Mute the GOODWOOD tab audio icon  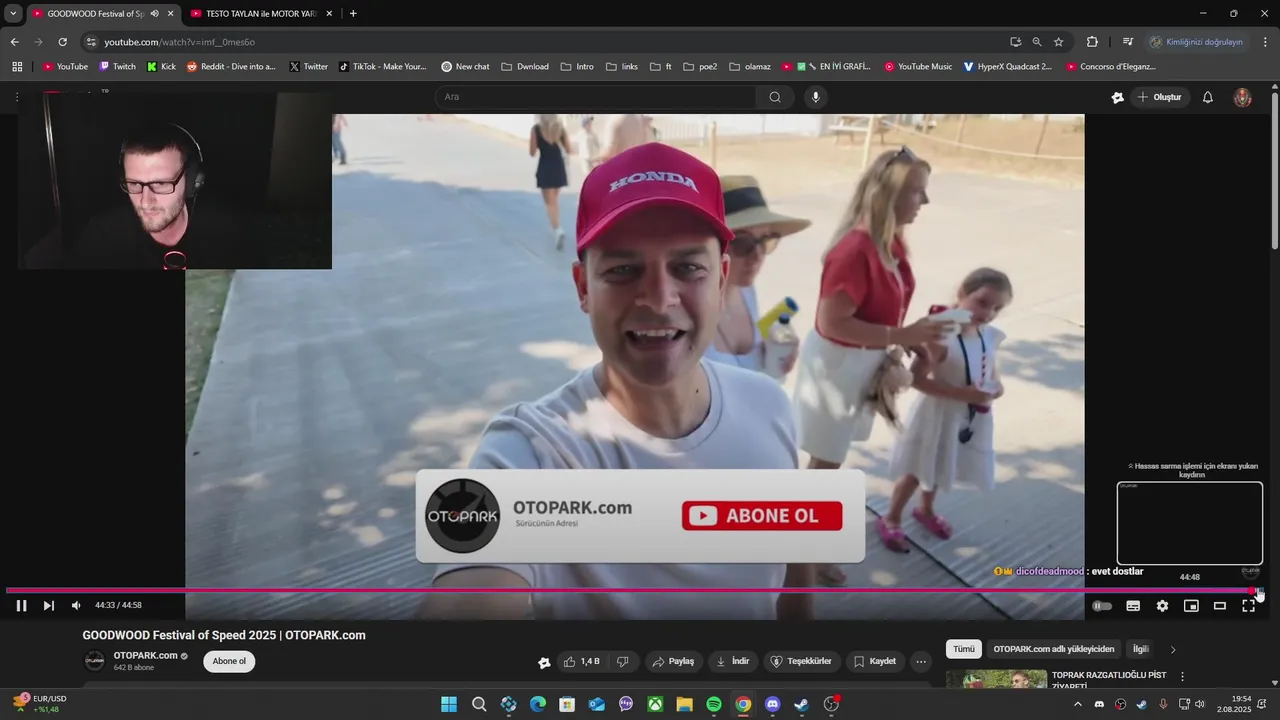pyautogui.click(x=154, y=14)
